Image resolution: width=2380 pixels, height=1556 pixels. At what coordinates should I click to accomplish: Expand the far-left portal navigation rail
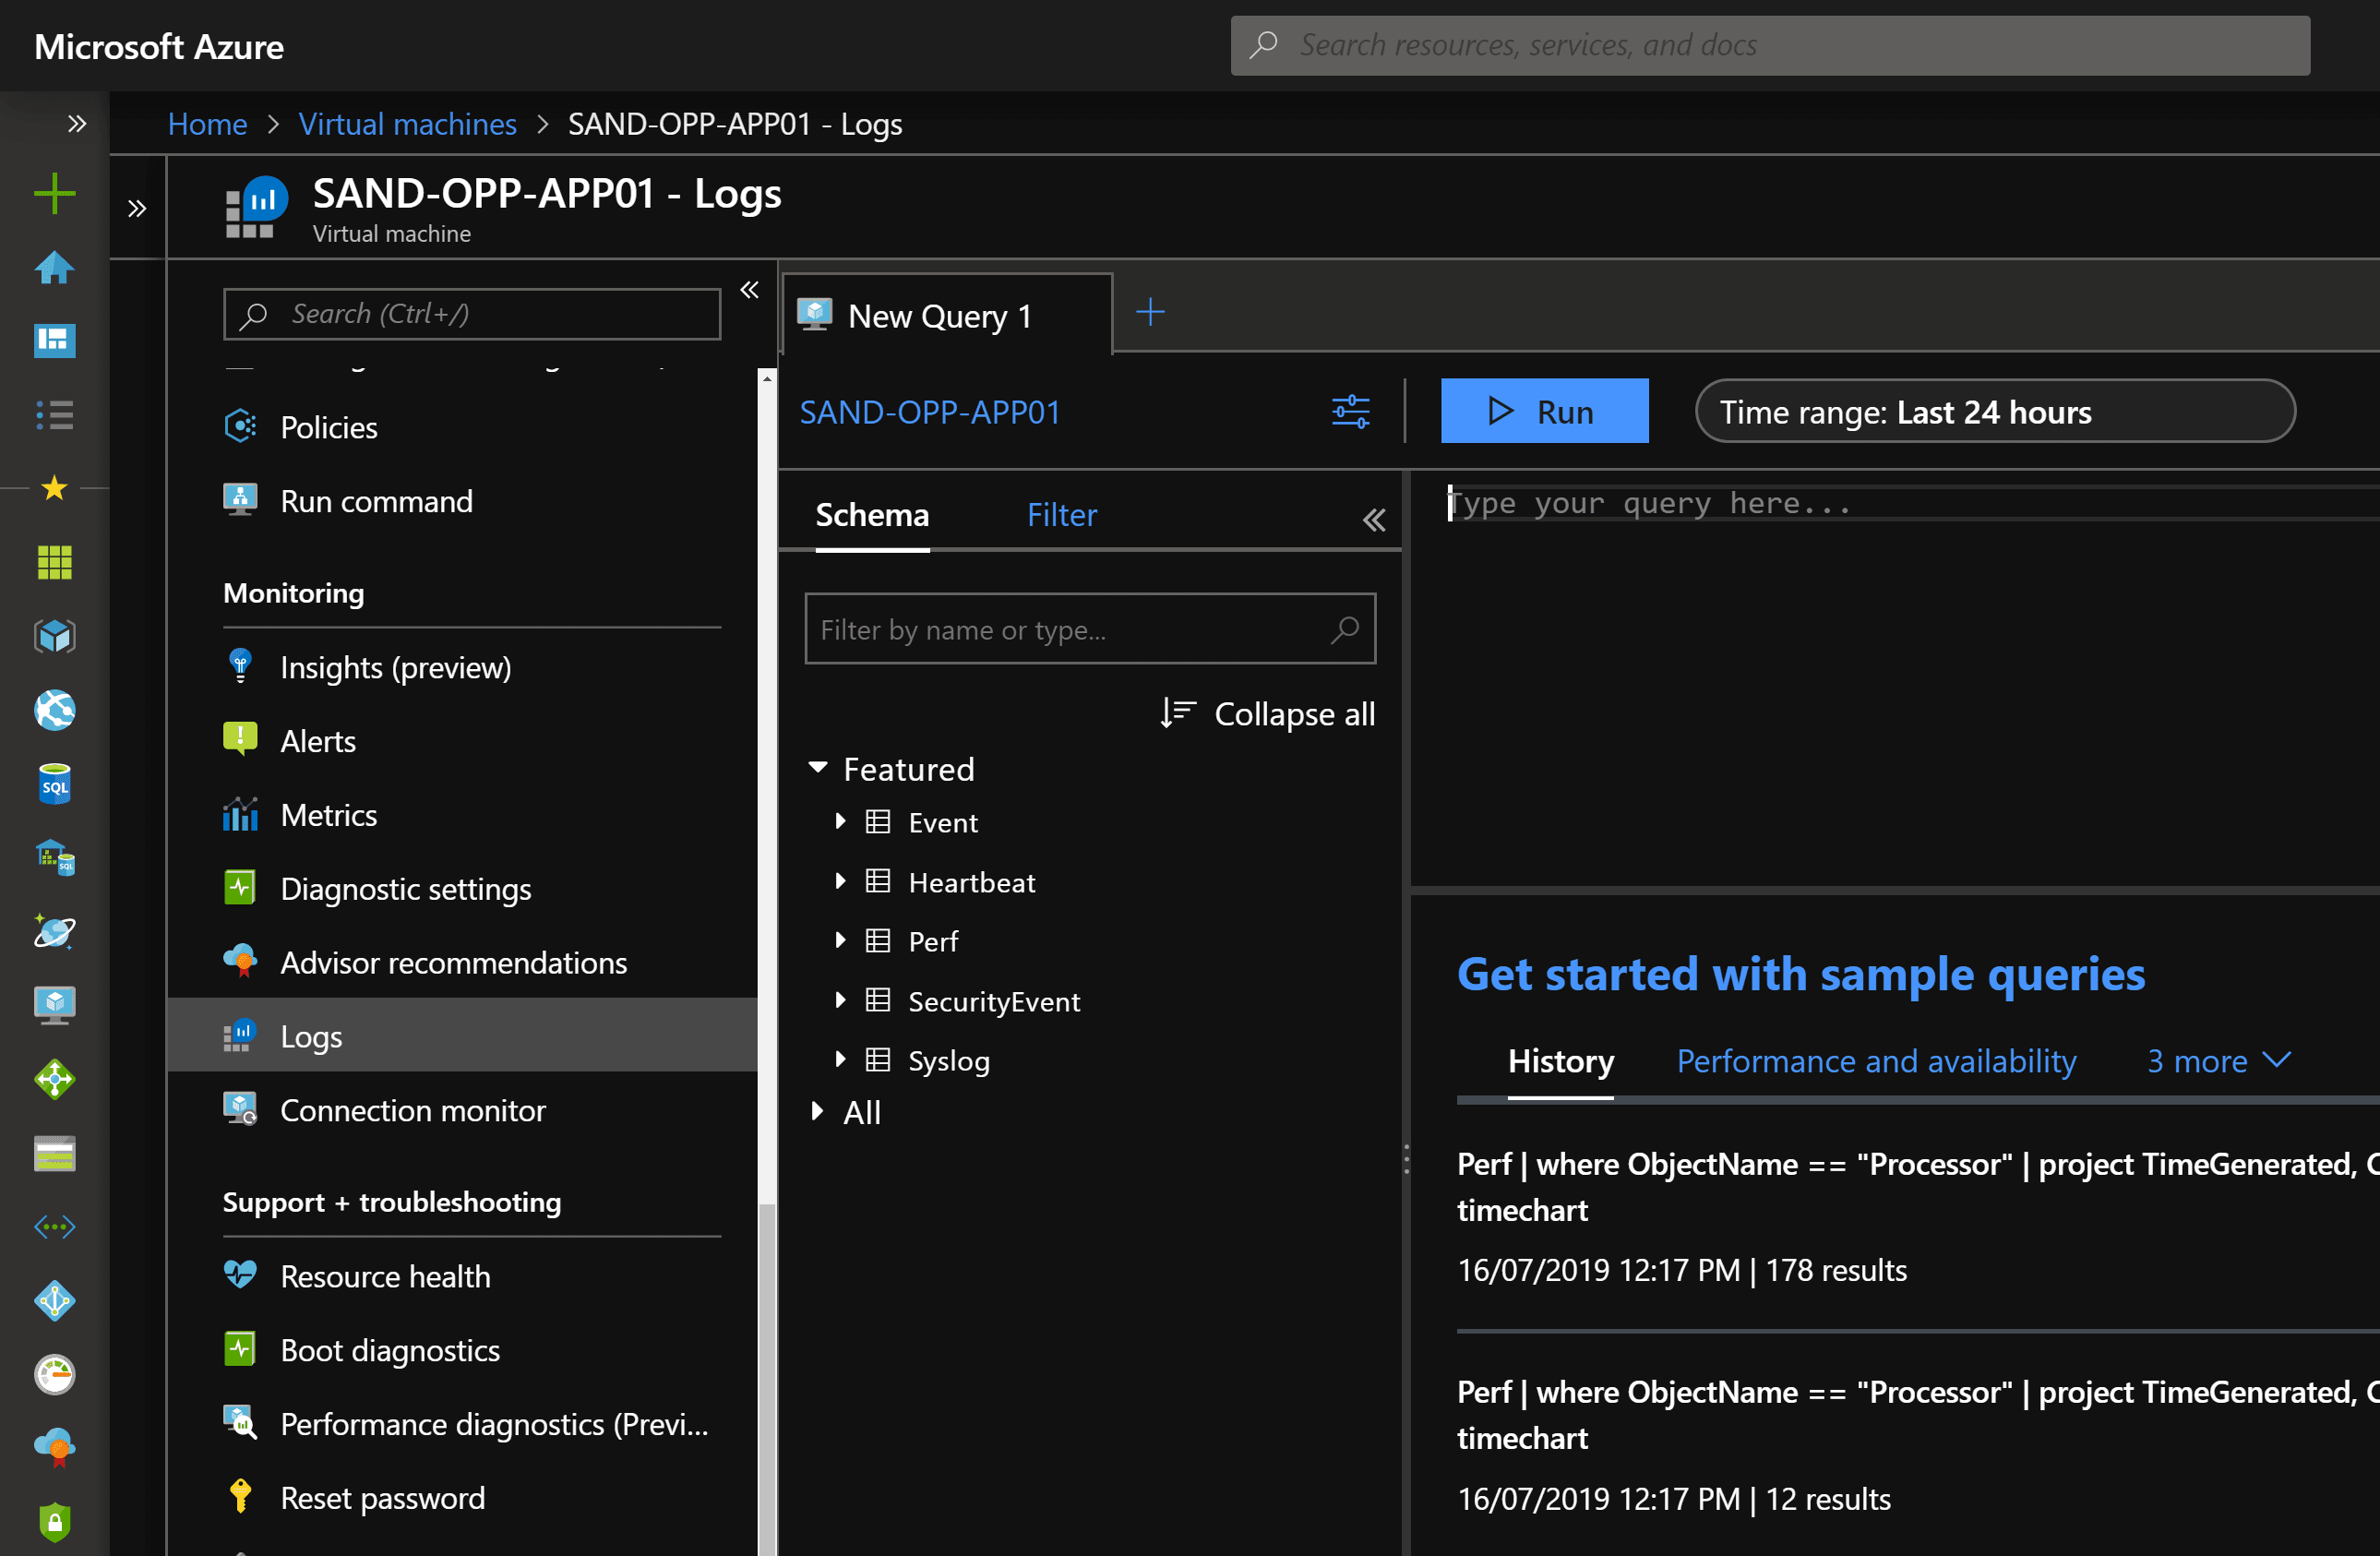point(77,124)
